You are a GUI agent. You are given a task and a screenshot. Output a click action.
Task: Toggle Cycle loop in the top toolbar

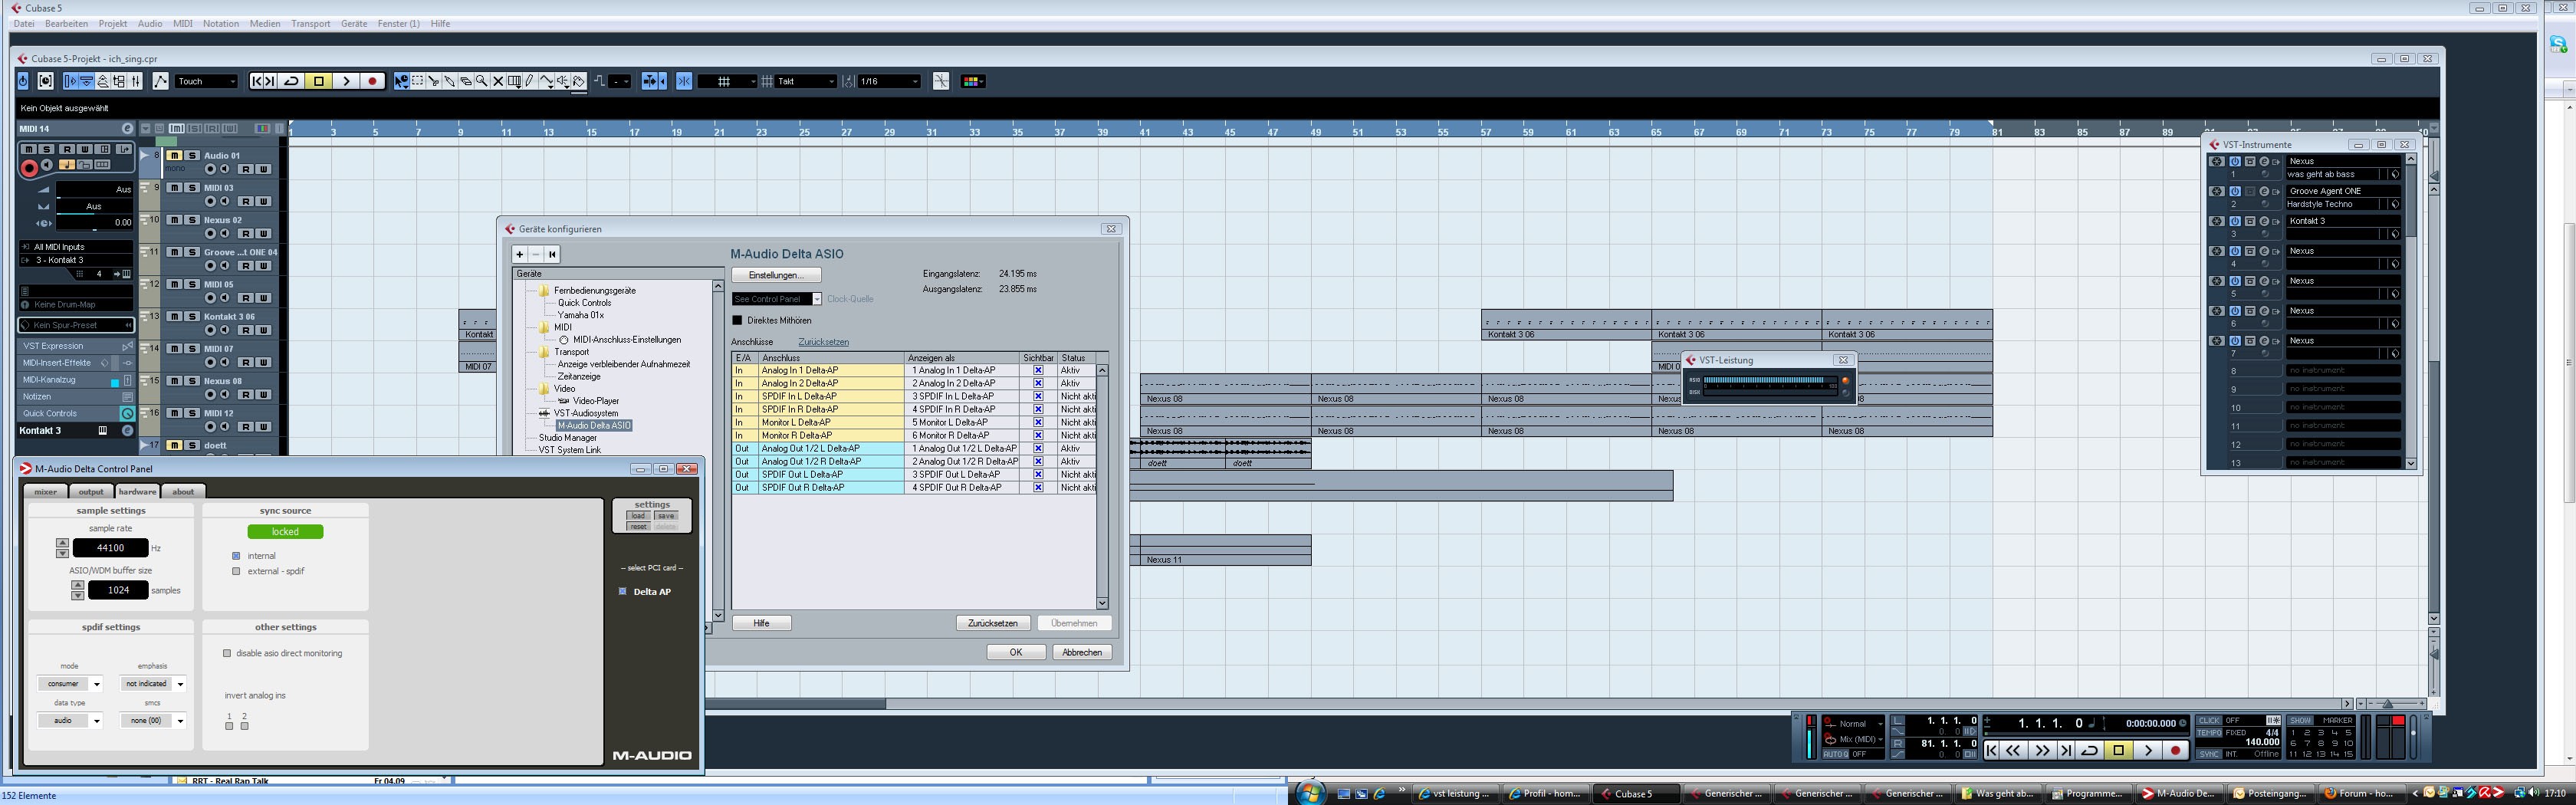[291, 81]
